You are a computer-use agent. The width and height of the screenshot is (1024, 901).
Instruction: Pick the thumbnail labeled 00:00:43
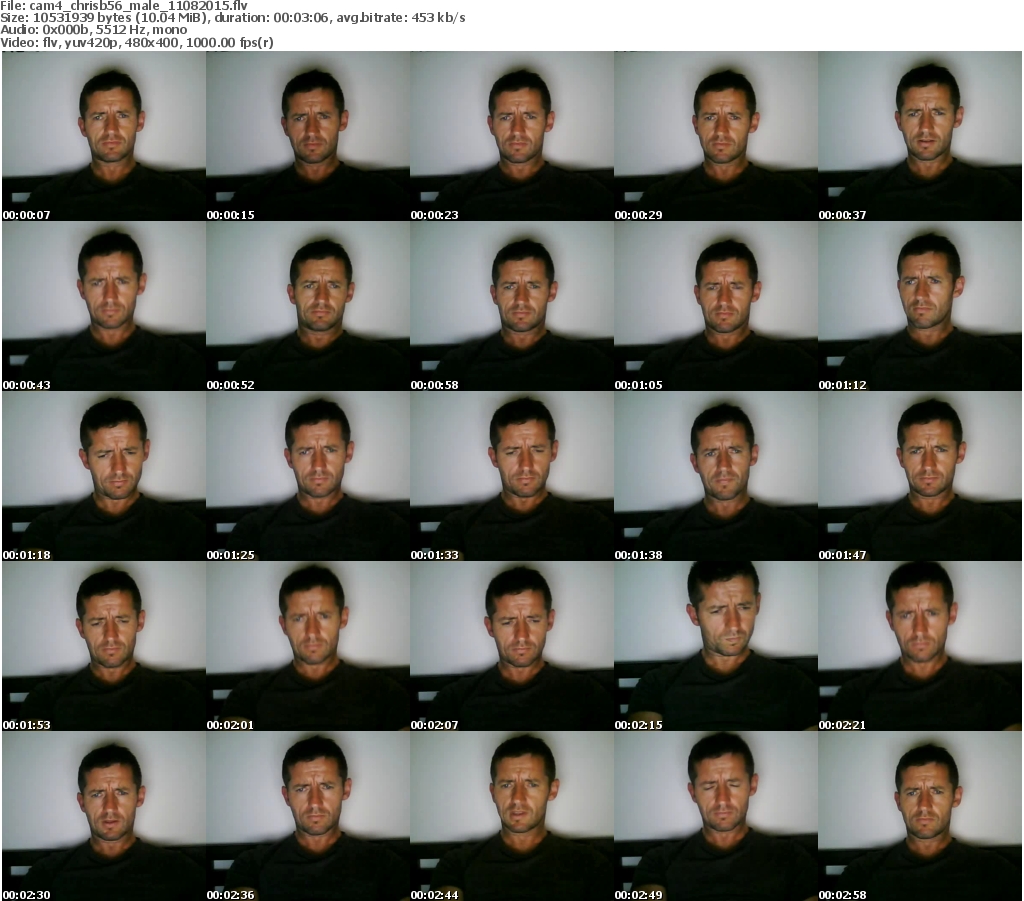tap(104, 306)
